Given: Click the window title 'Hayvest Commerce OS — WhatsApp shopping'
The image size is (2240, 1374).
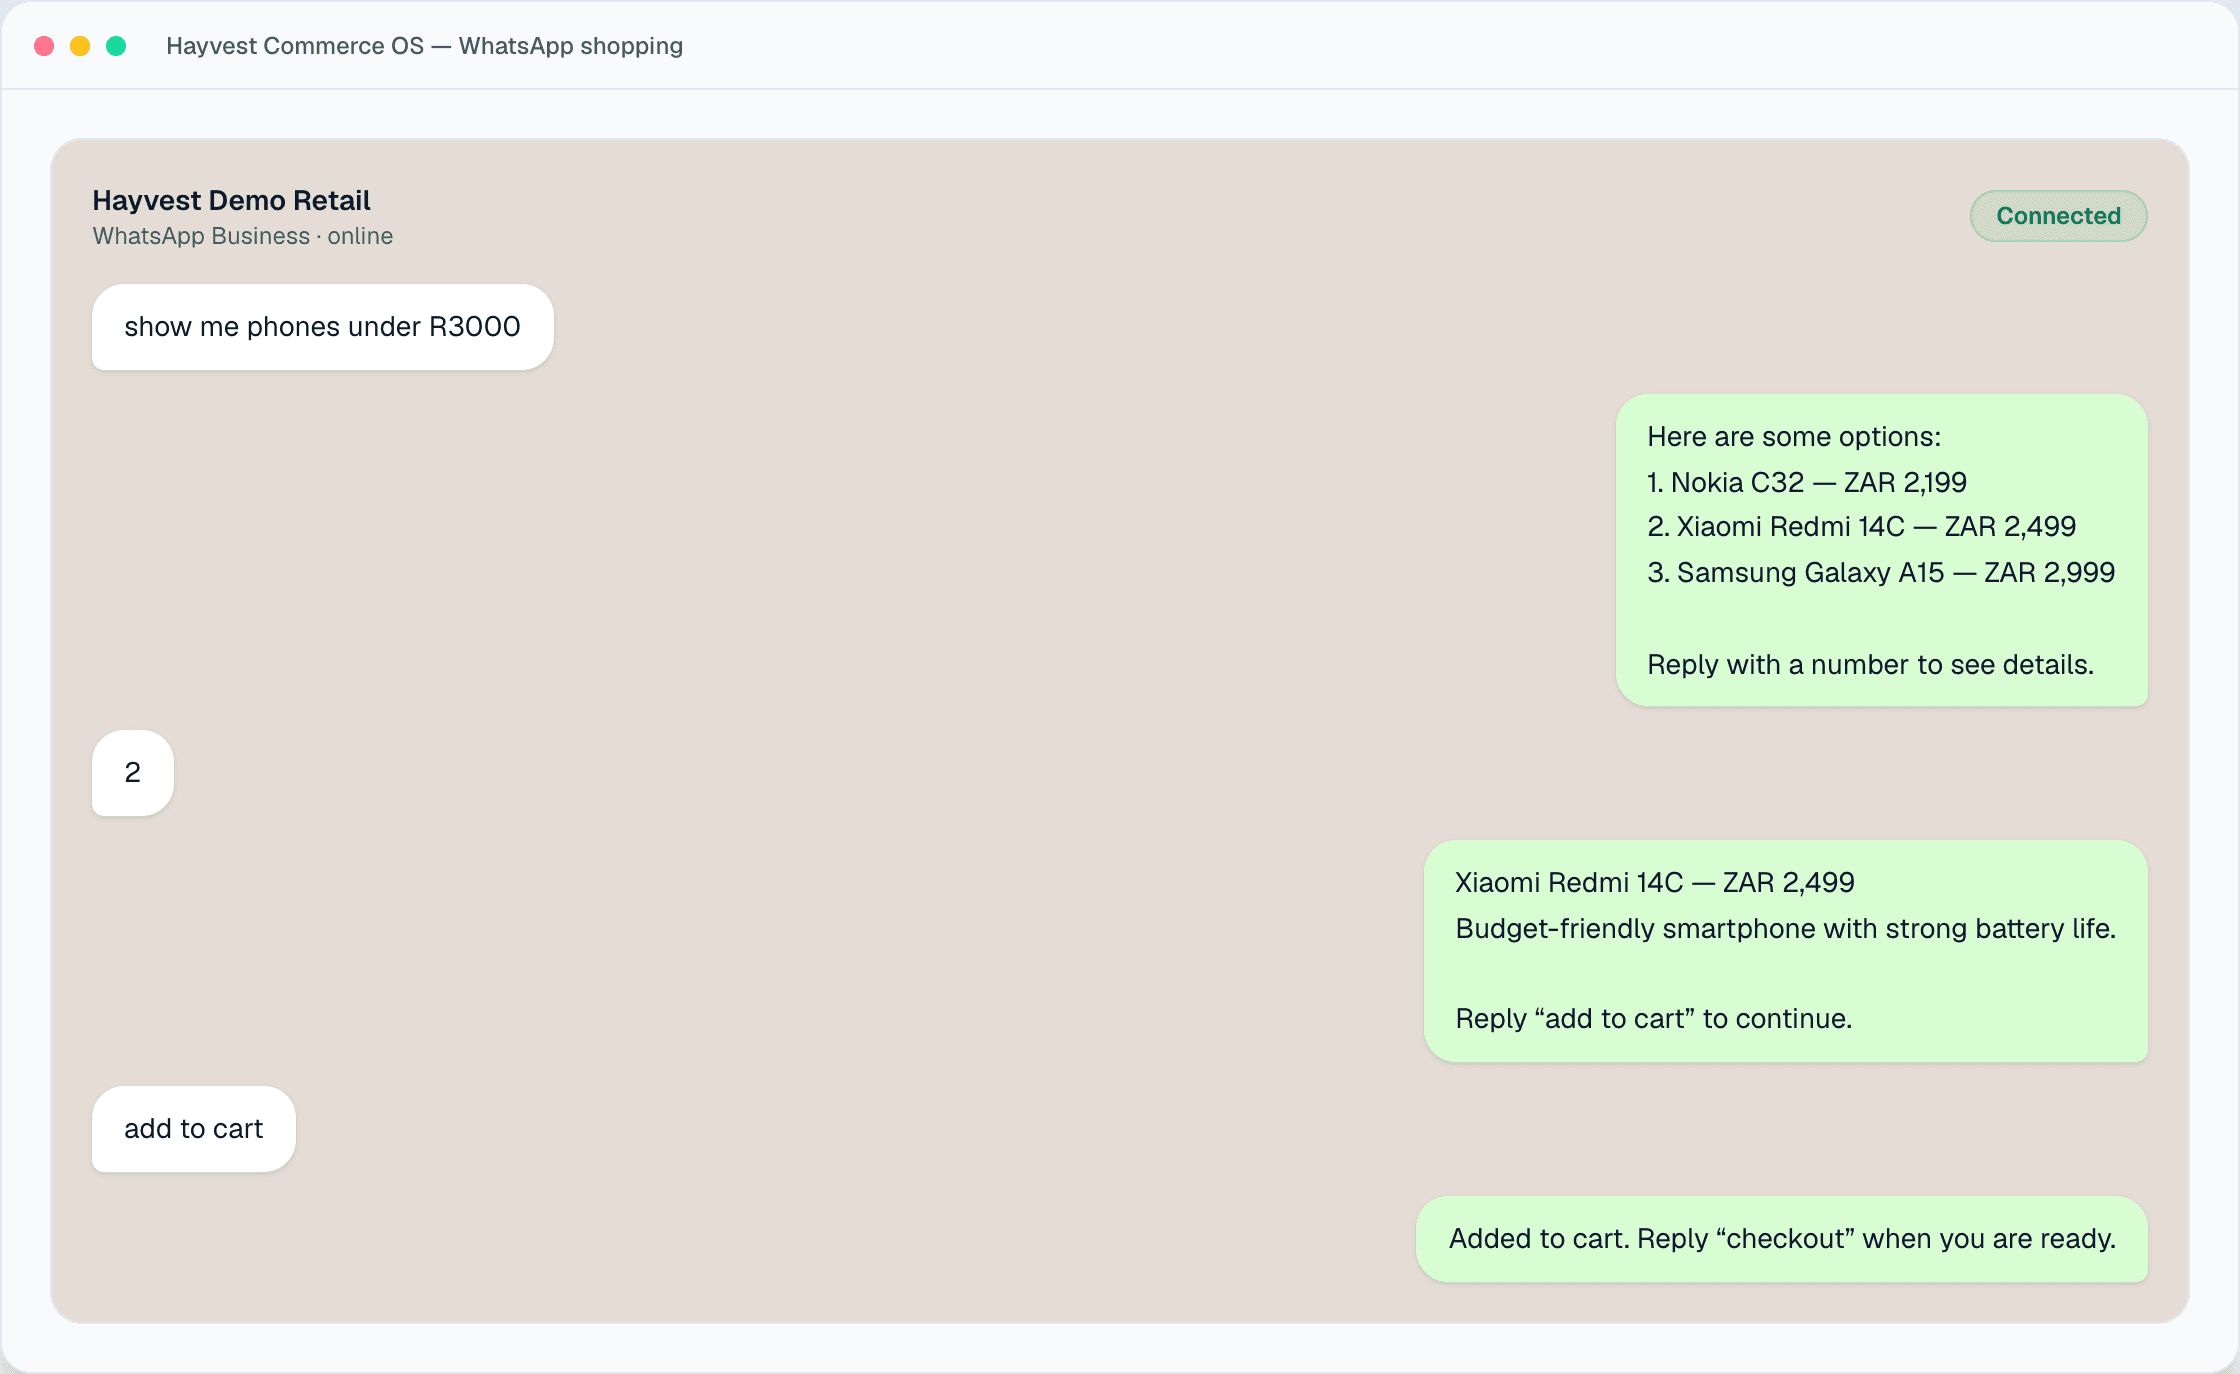Looking at the screenshot, I should 424,46.
